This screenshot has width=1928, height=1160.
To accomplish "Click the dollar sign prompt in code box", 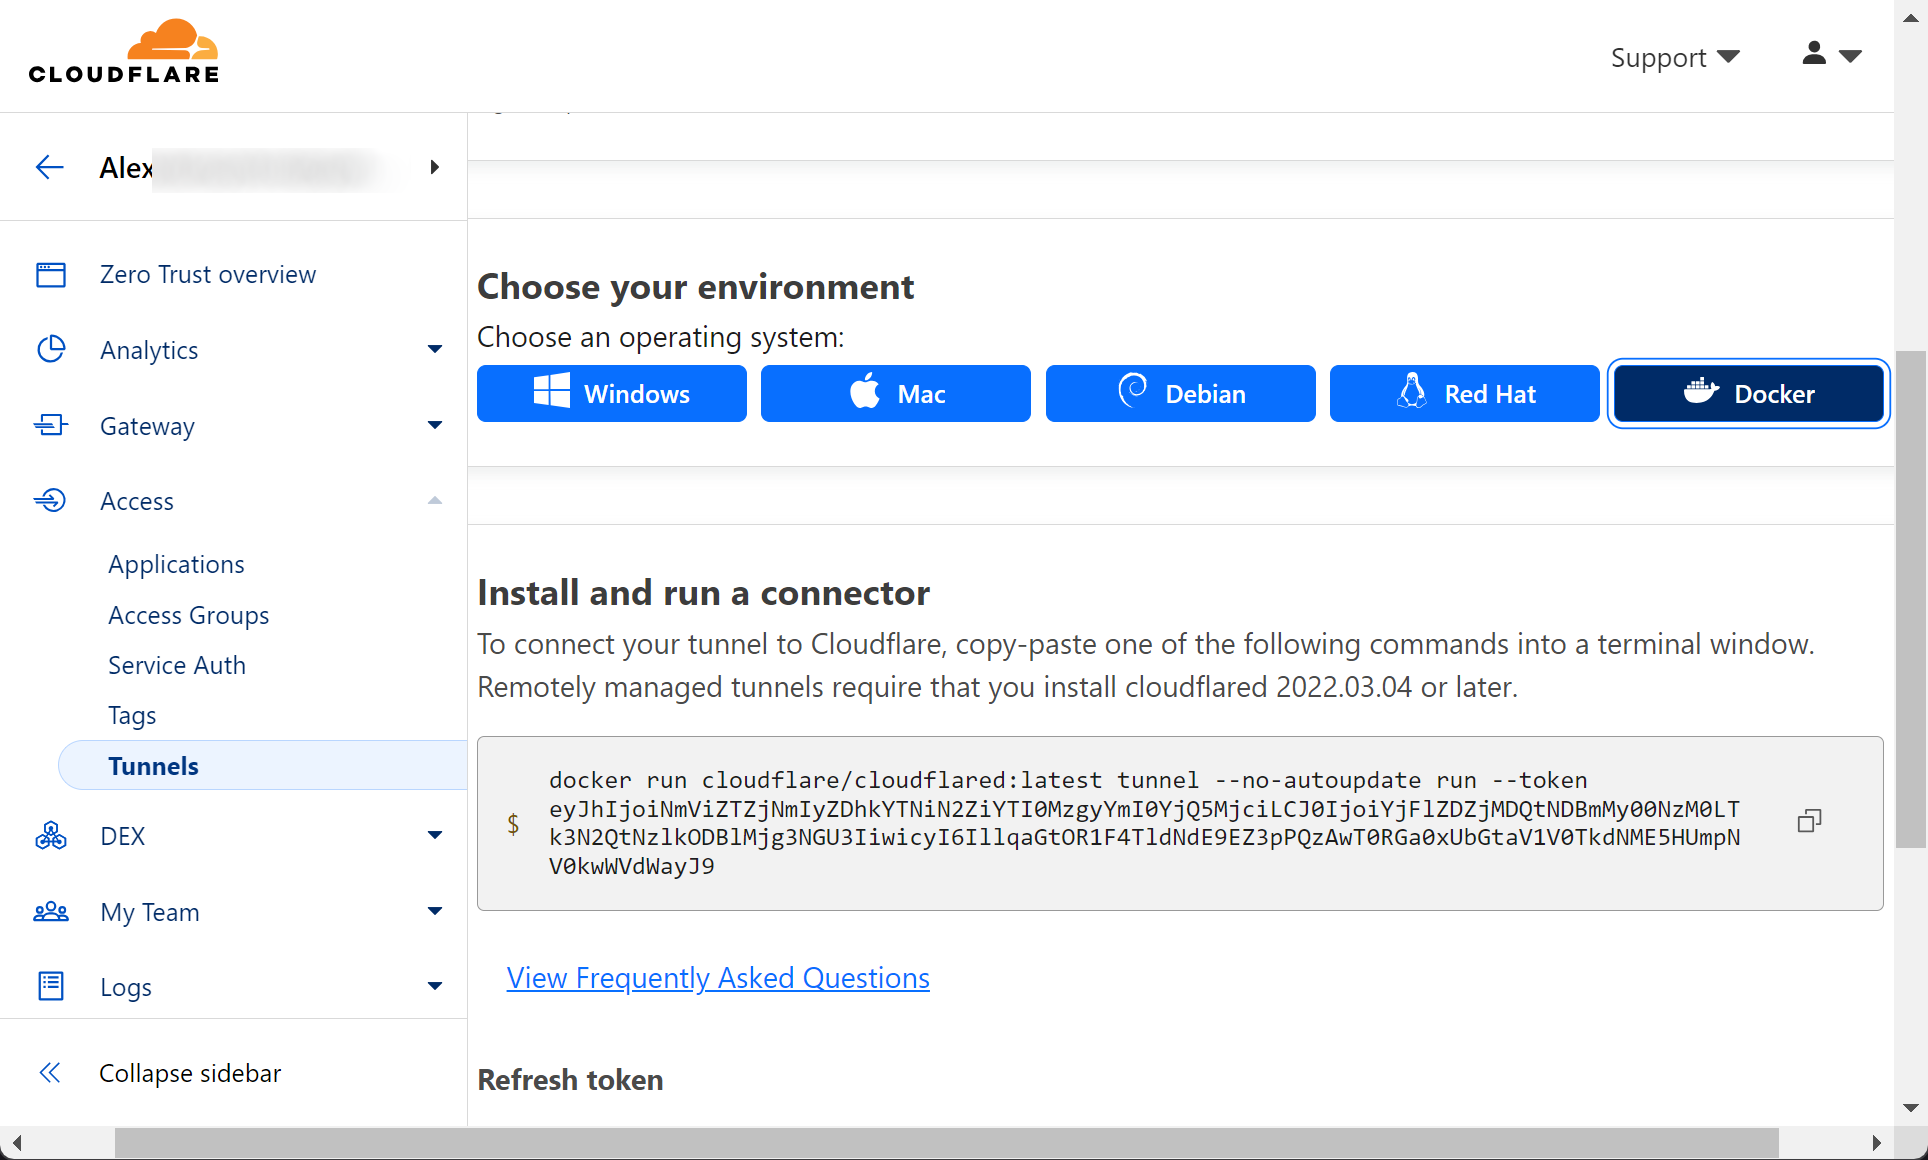I will point(513,823).
